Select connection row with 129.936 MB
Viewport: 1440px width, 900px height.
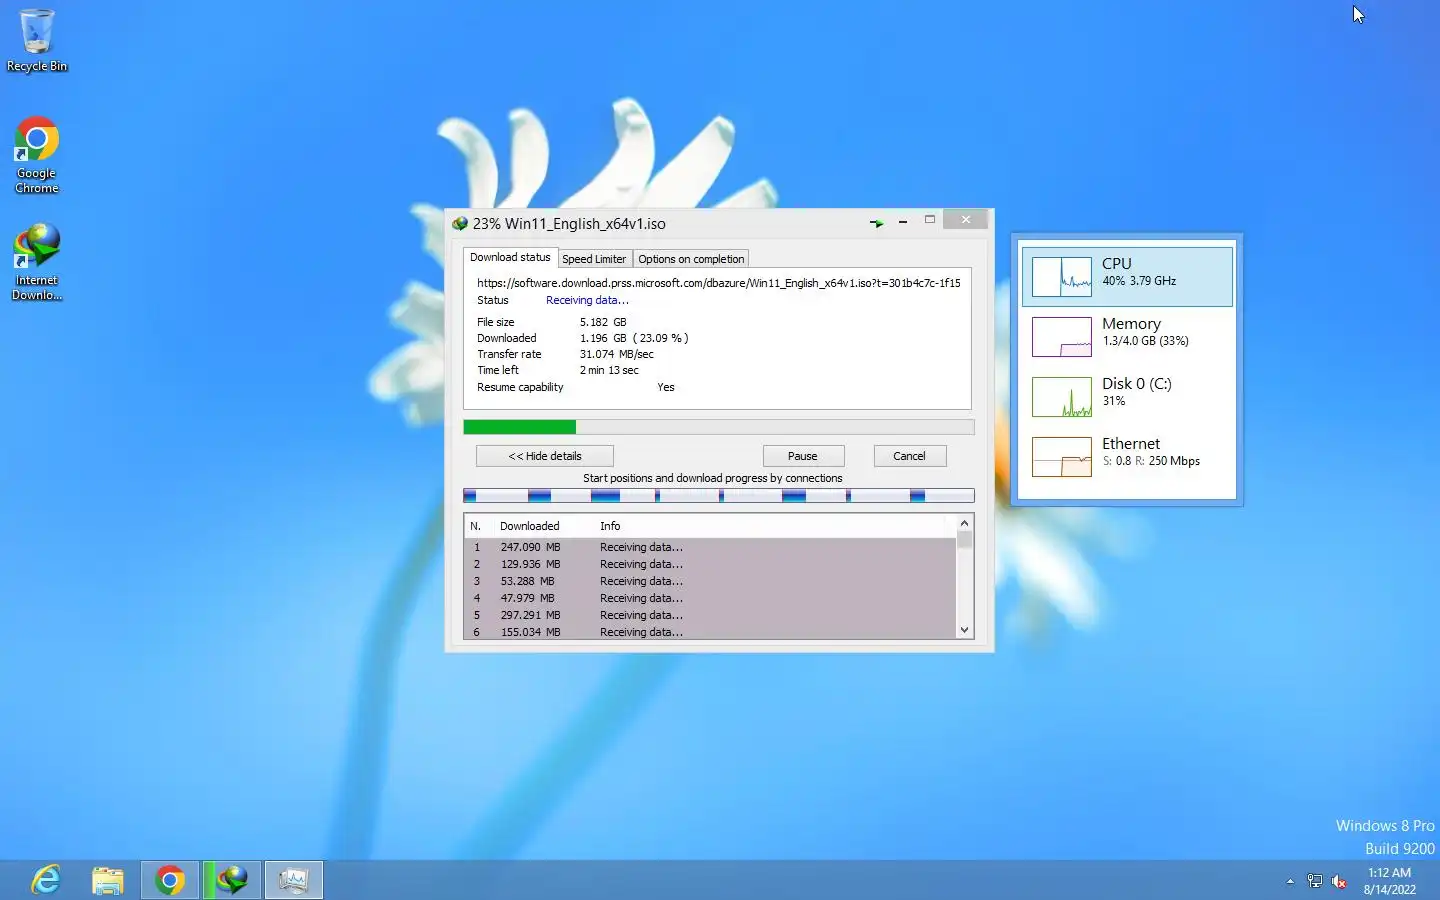click(x=710, y=564)
